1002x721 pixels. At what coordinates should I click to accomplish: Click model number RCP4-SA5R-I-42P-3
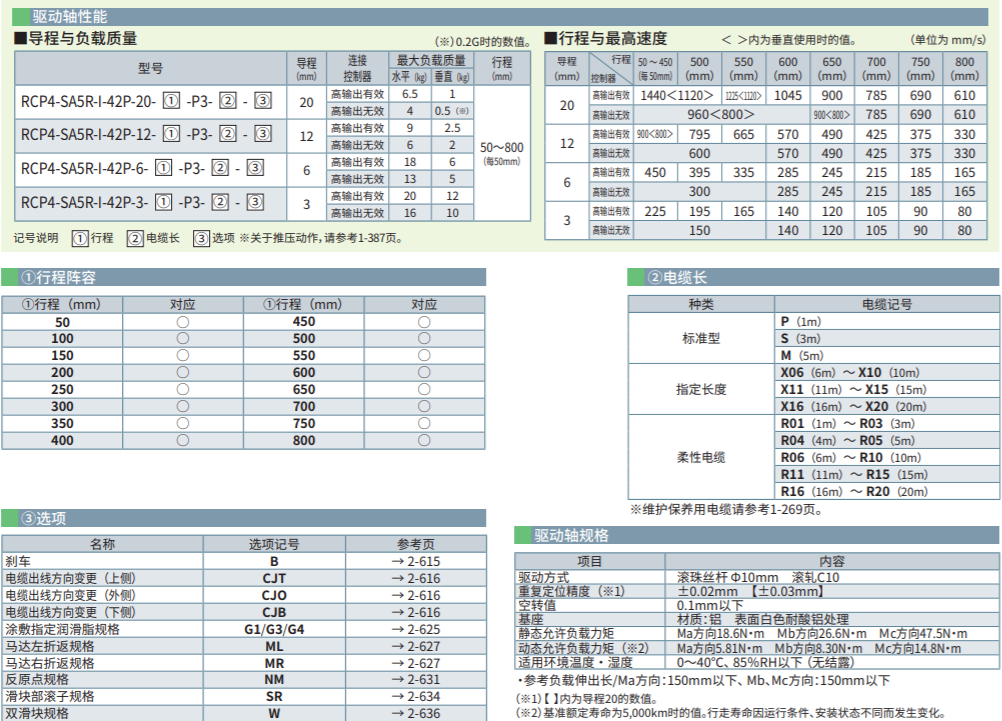[143, 202]
